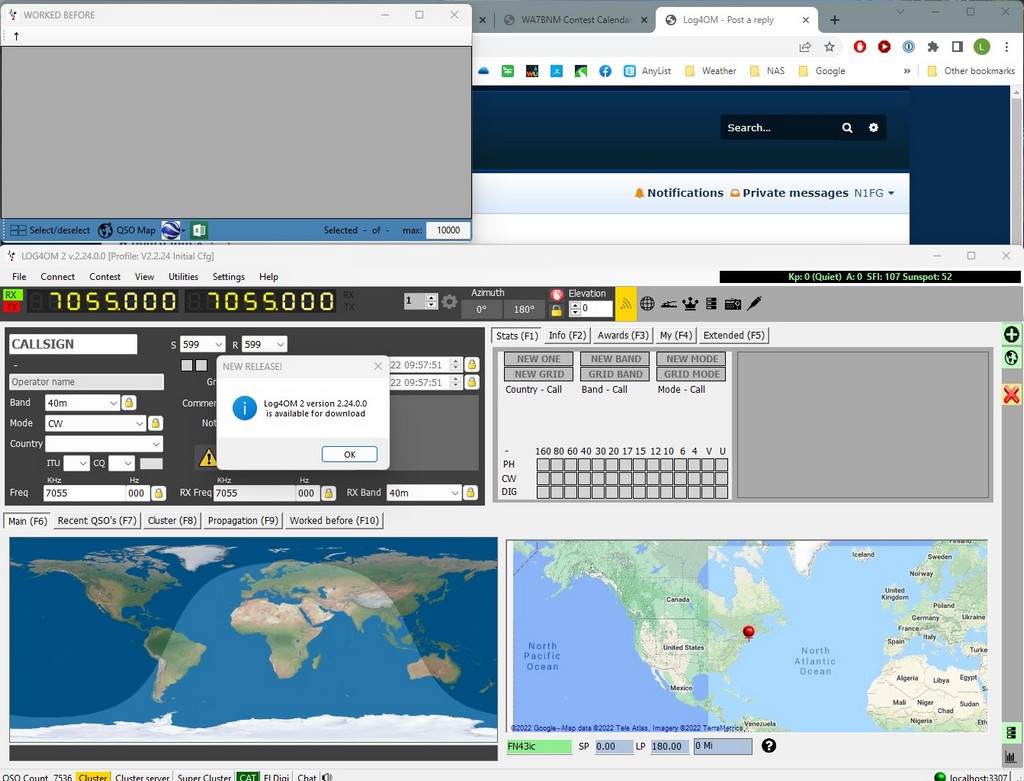Click the red stop rotator hand icon
This screenshot has width=1024, height=781.
pyautogui.click(x=556, y=295)
